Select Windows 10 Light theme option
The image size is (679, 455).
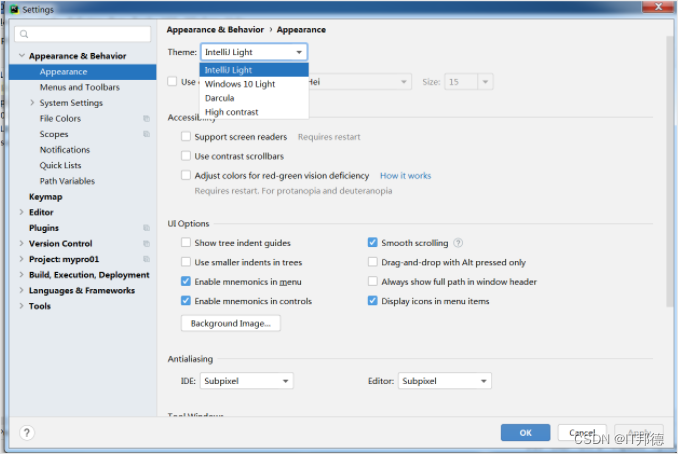pyautogui.click(x=254, y=84)
